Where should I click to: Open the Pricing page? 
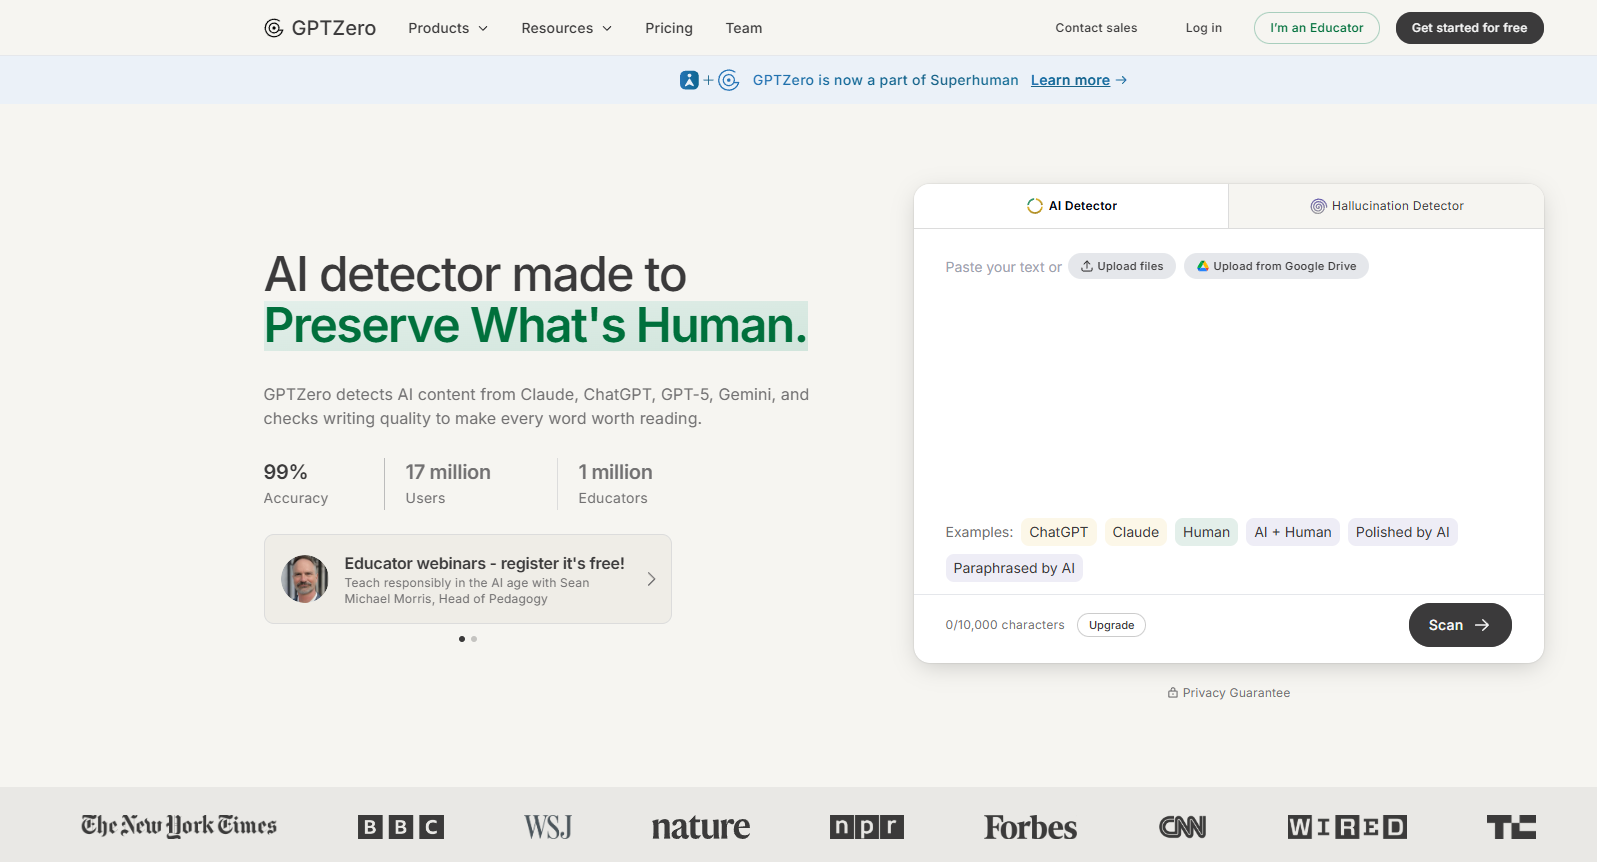[669, 28]
